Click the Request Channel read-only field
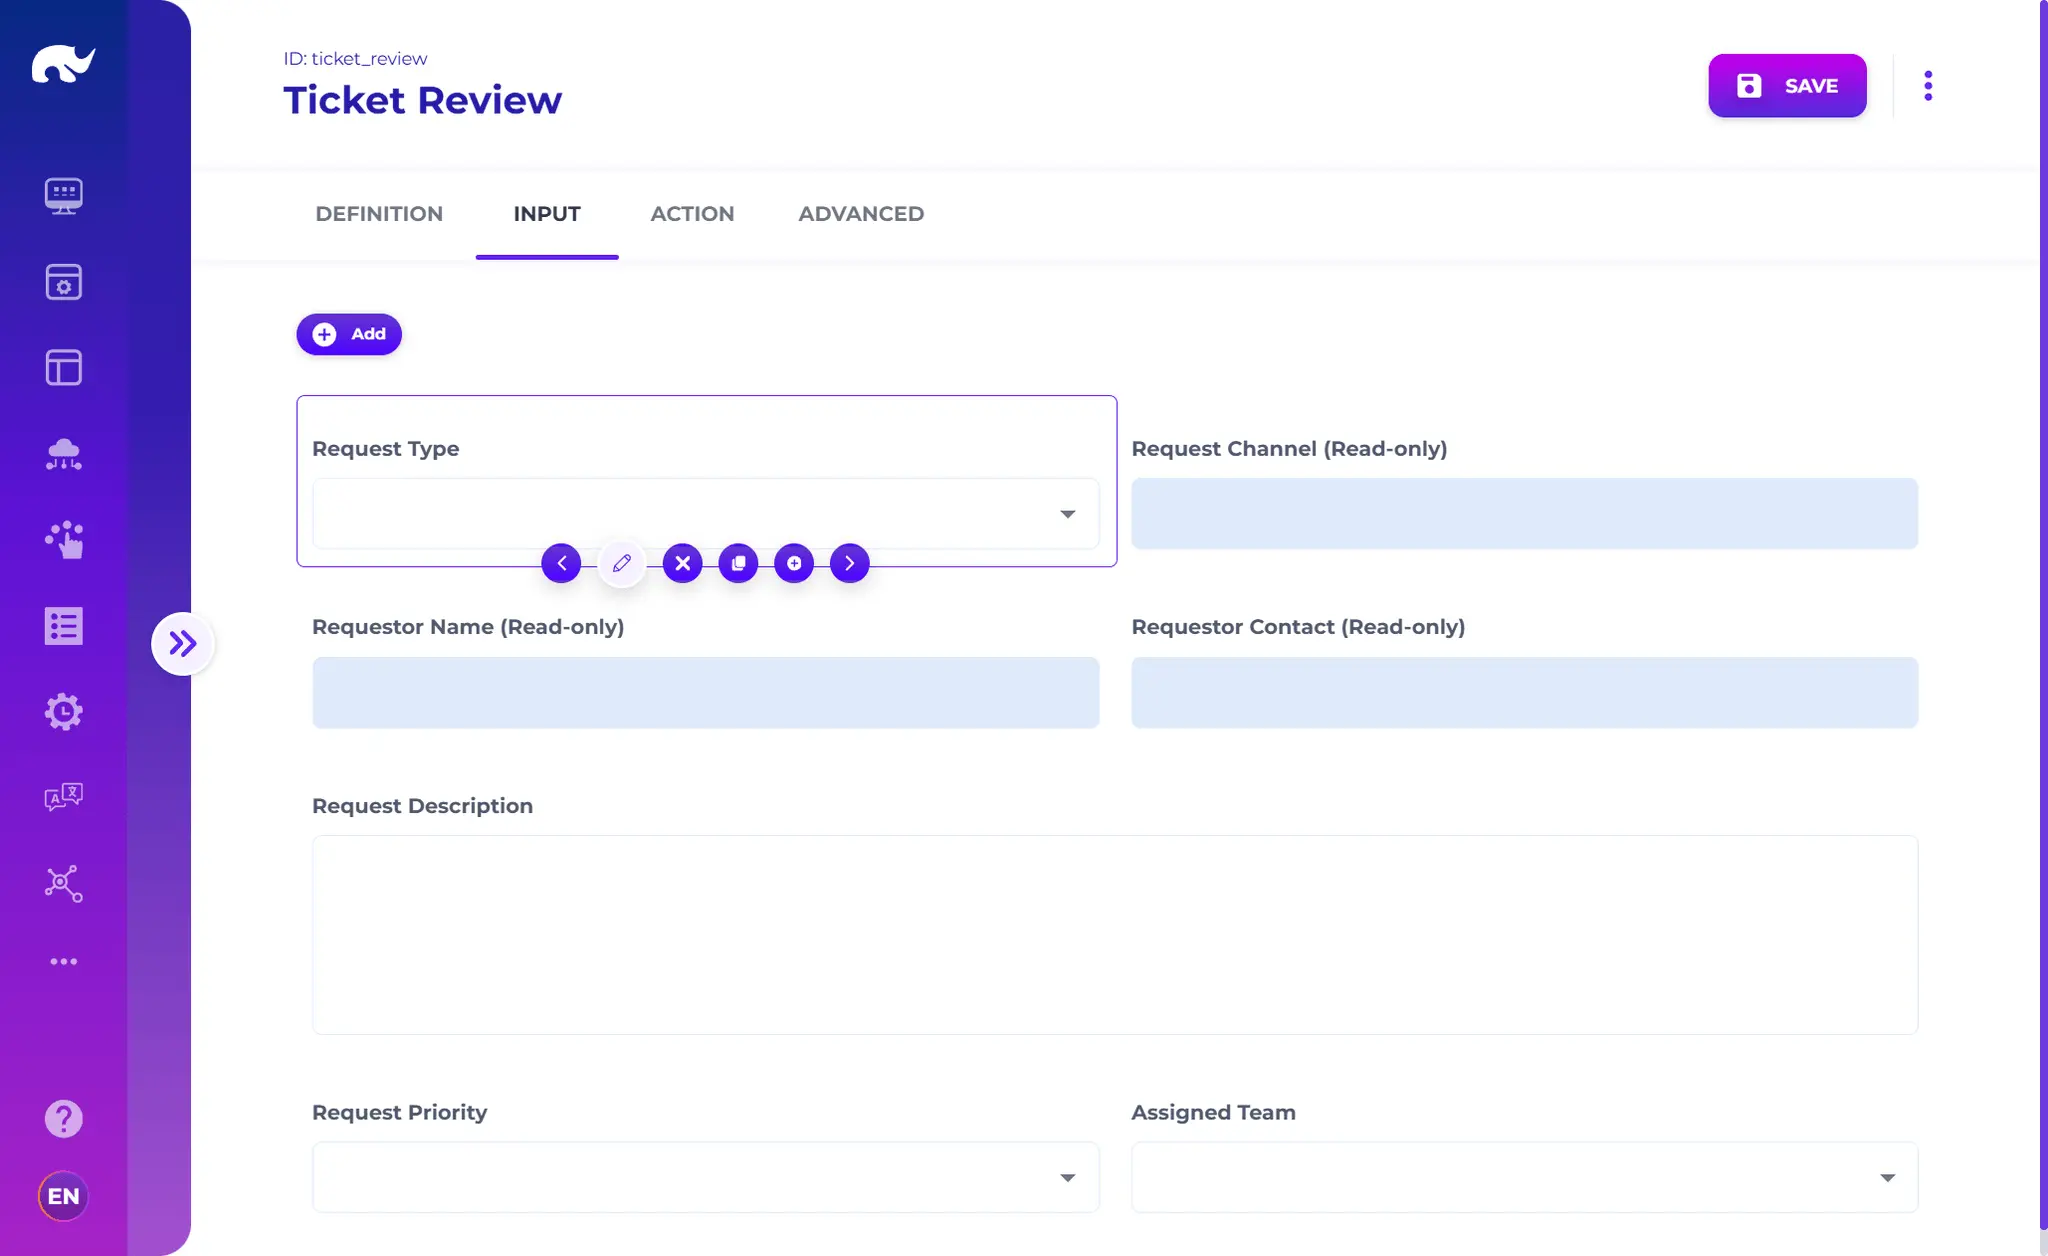2048x1256 pixels. [1525, 513]
